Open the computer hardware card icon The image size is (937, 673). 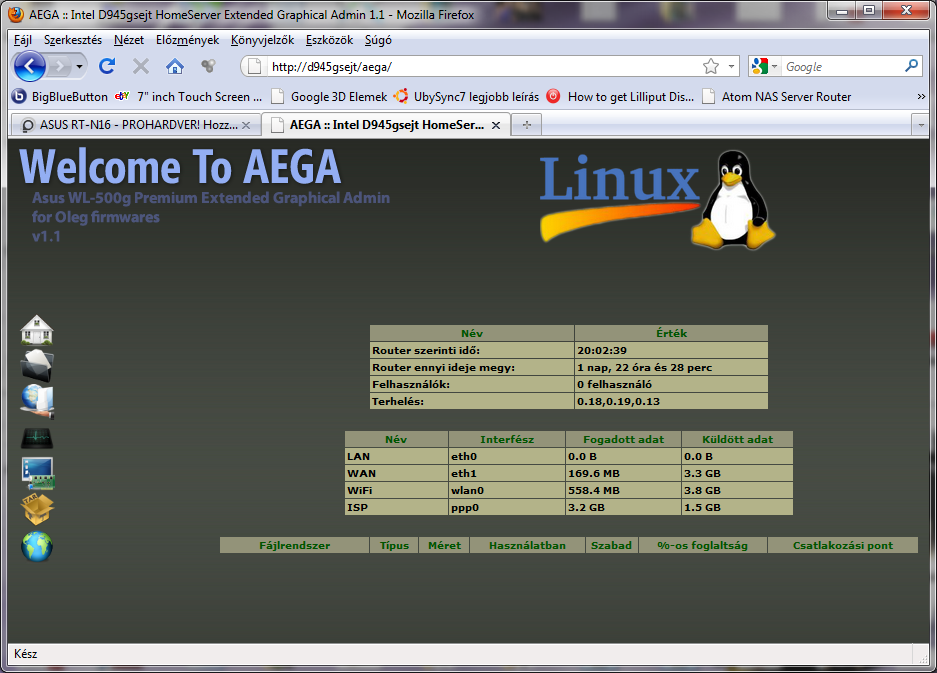[38, 473]
